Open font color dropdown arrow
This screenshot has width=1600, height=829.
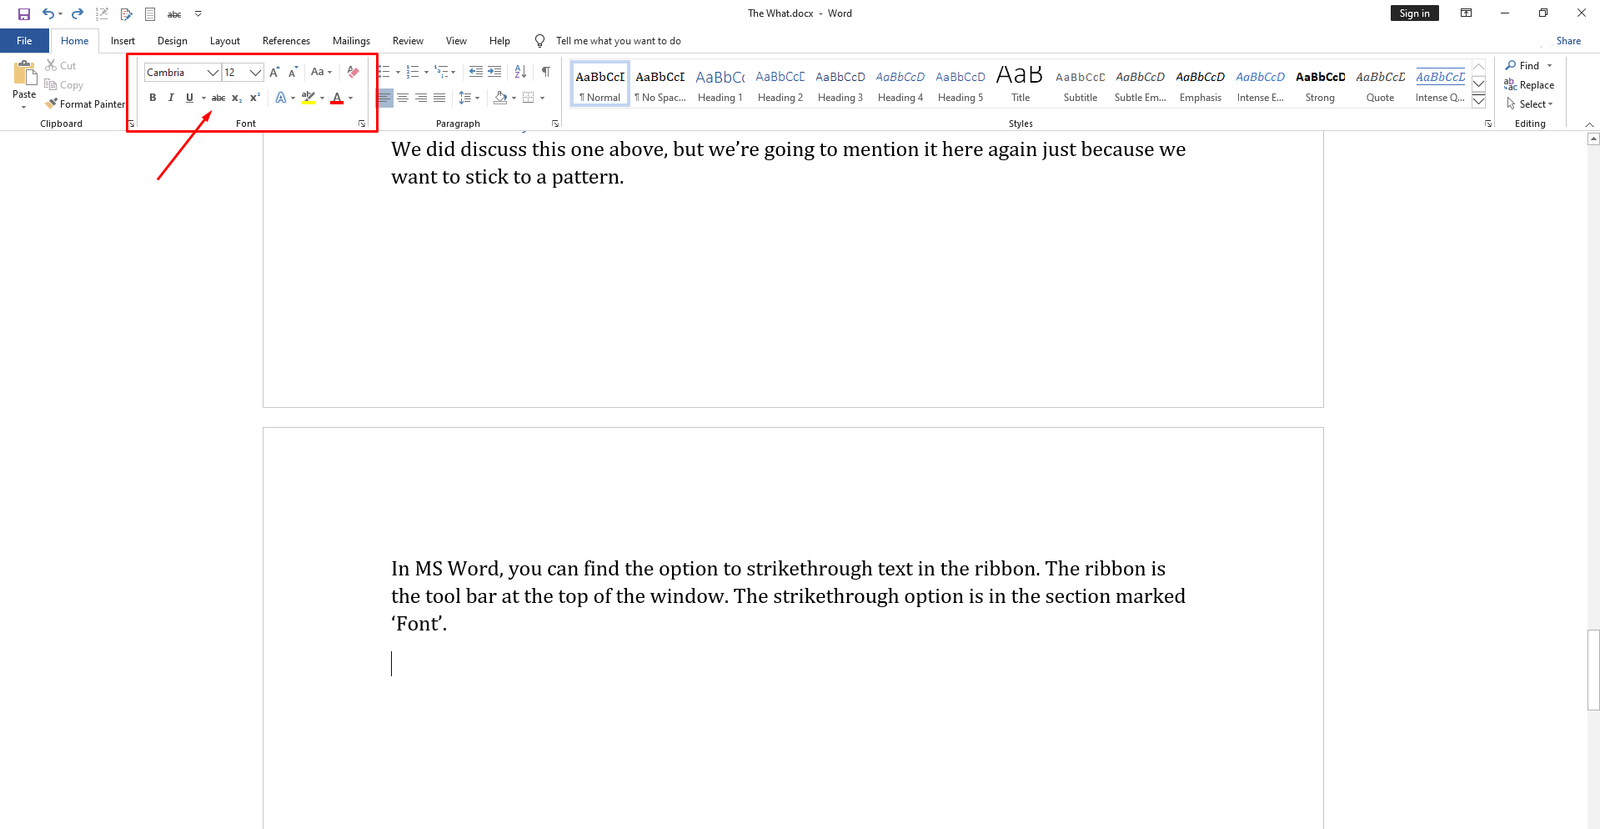[351, 98]
